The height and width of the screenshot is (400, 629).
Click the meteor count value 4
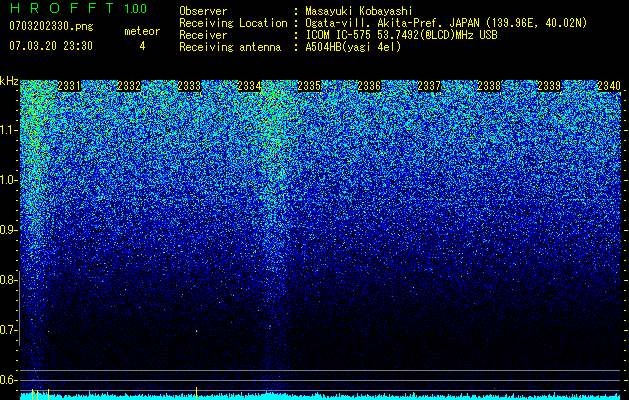[x=142, y=46]
